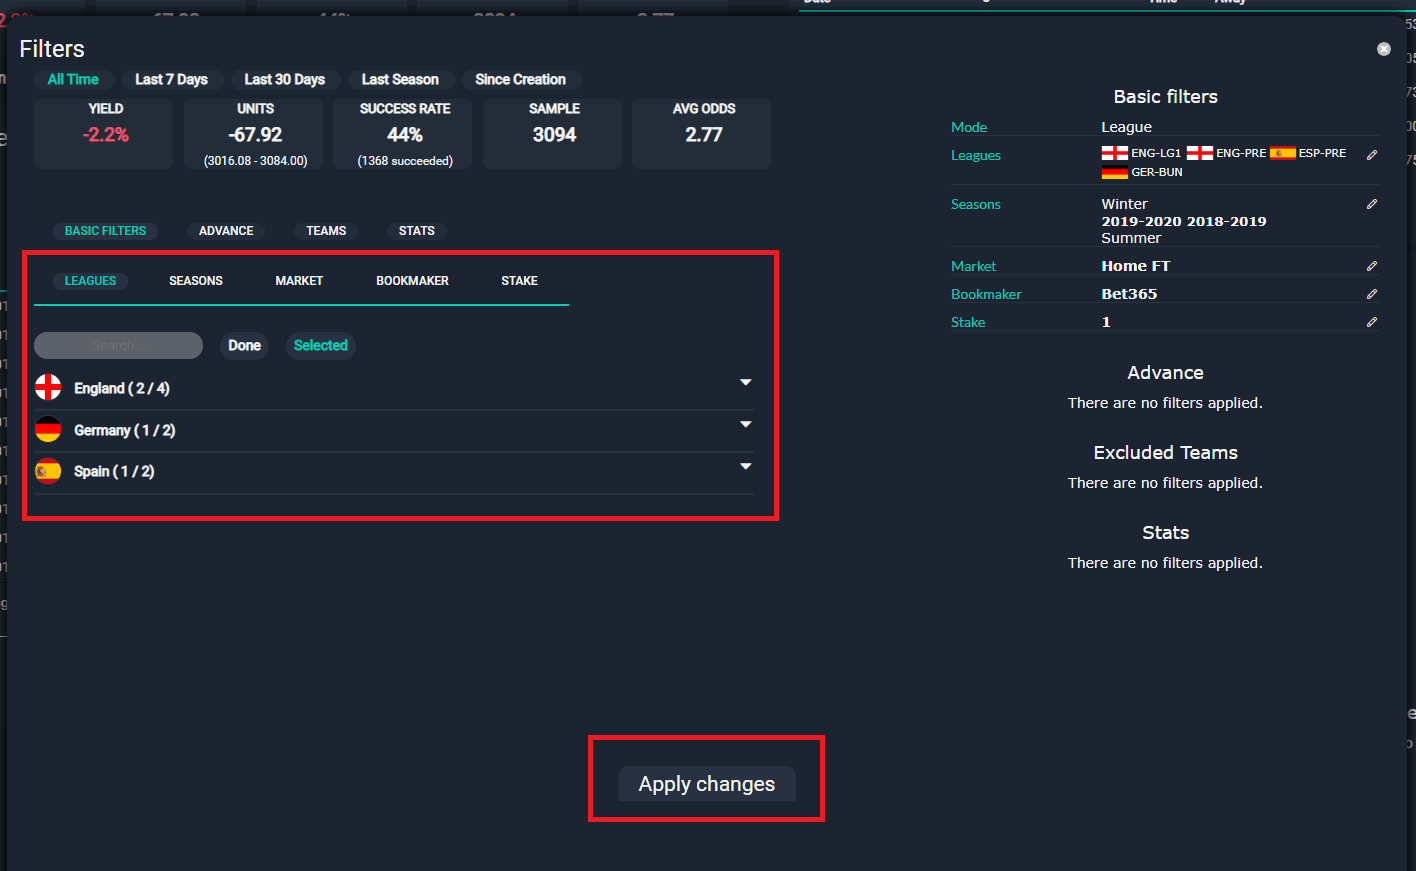The image size is (1416, 871).
Task: Toggle the Selected leagues filter
Action: 320,346
